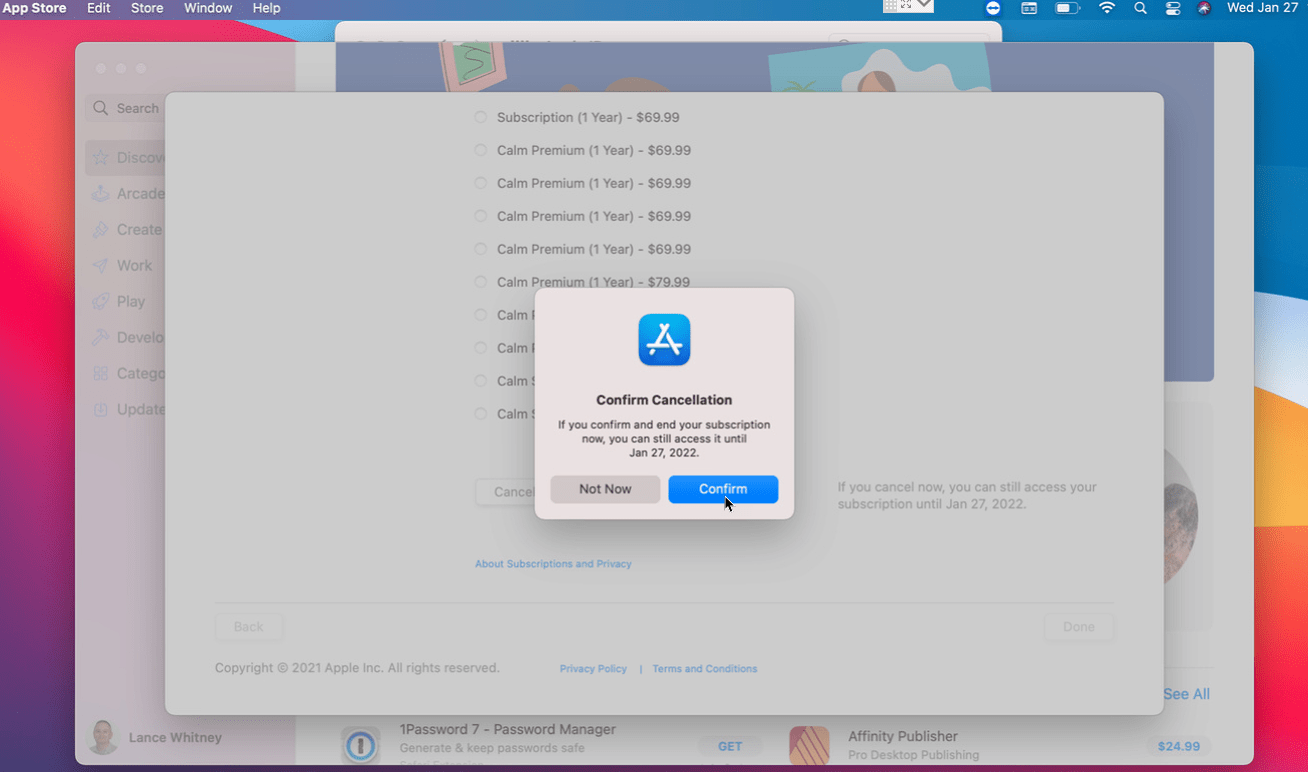
Task: Open the Develop hammer icon in sidebar
Action: click(x=100, y=337)
